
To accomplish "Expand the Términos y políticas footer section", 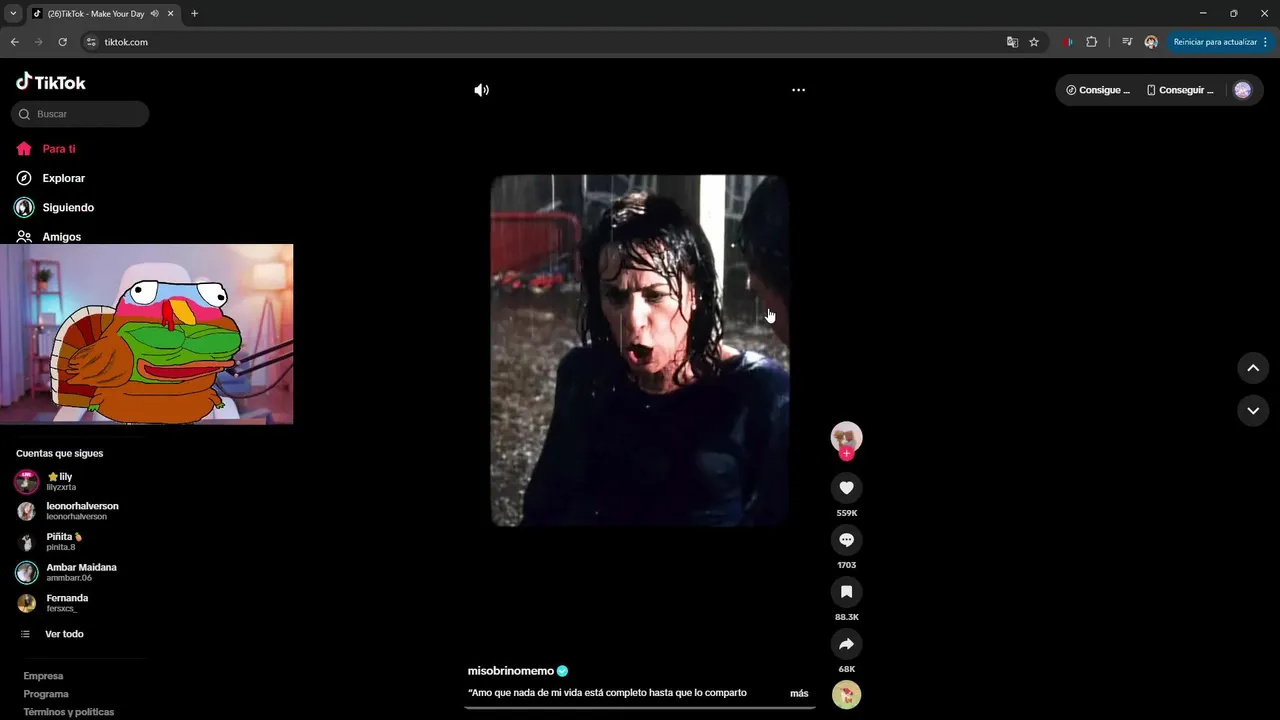I will point(68,712).
